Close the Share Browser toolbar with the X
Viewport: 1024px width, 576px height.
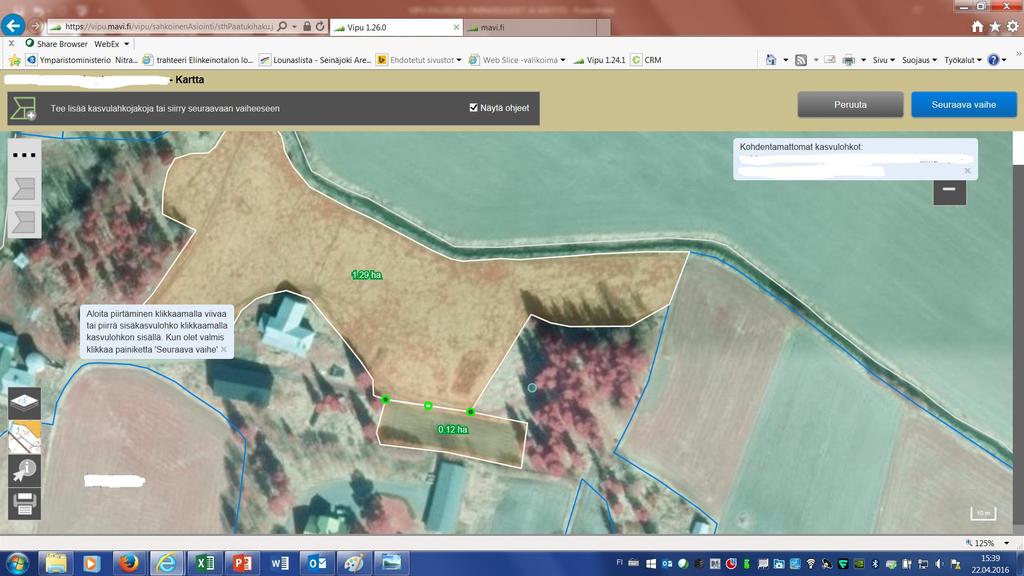(x=10, y=44)
